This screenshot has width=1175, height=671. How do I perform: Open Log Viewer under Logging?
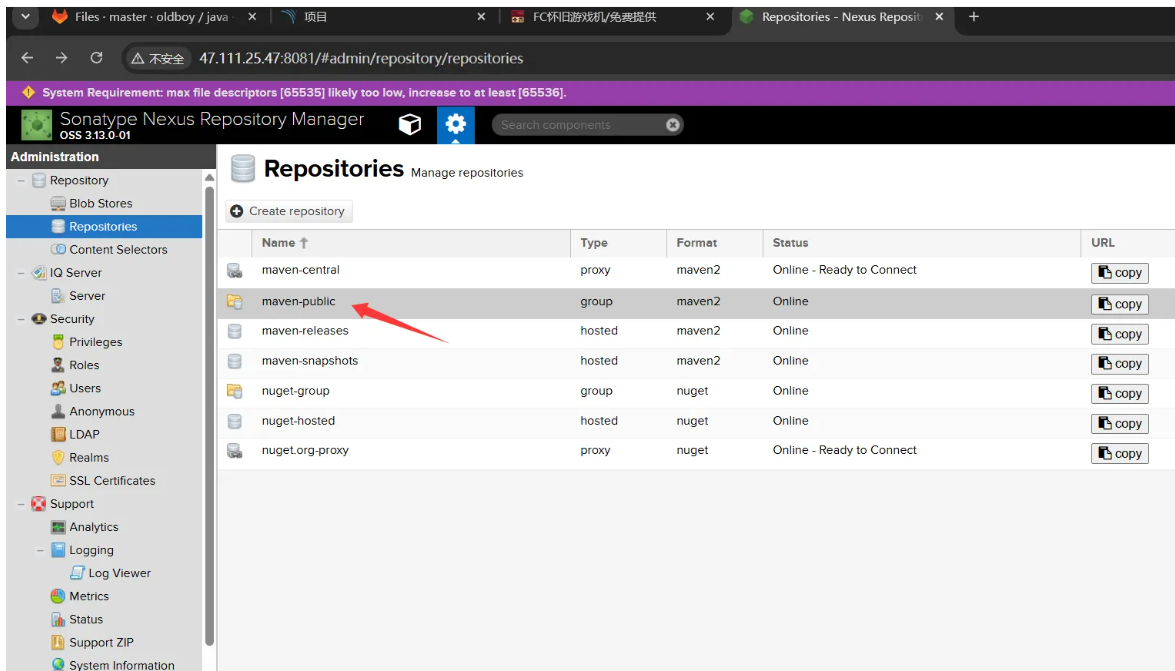[x=119, y=573]
